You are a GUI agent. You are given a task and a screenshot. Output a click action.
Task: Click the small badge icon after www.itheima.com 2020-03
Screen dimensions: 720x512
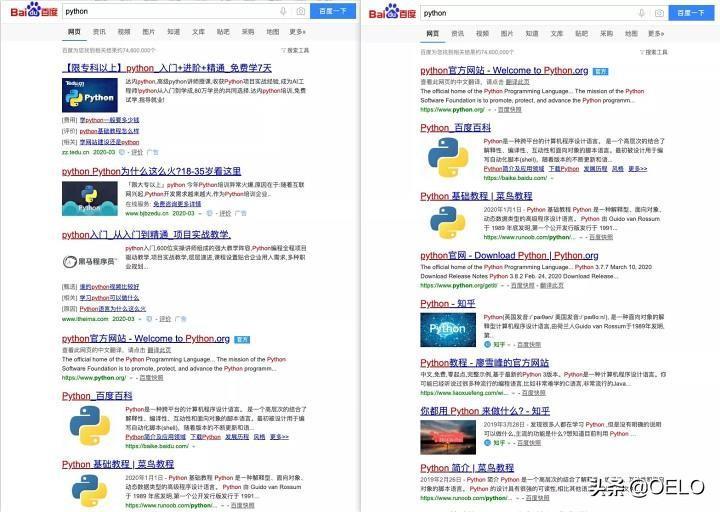pyautogui.click(x=149, y=319)
